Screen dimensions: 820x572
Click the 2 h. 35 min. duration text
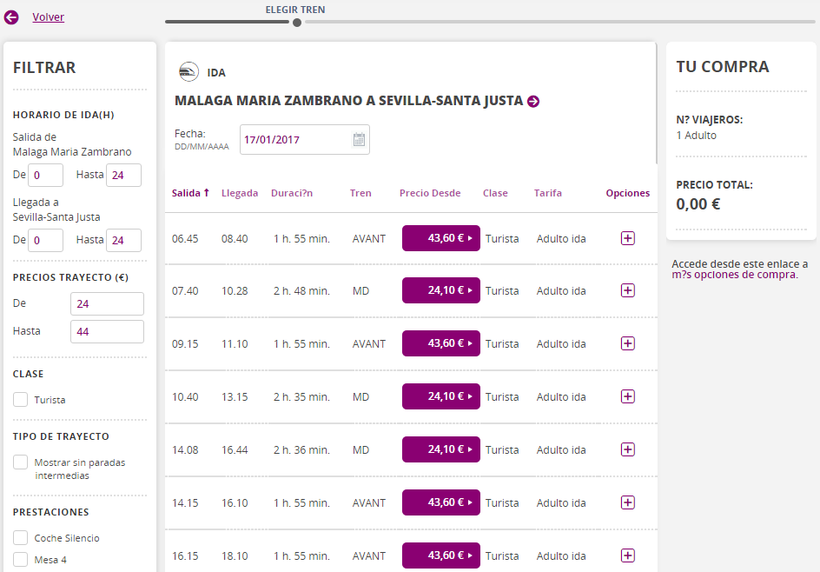coord(301,397)
